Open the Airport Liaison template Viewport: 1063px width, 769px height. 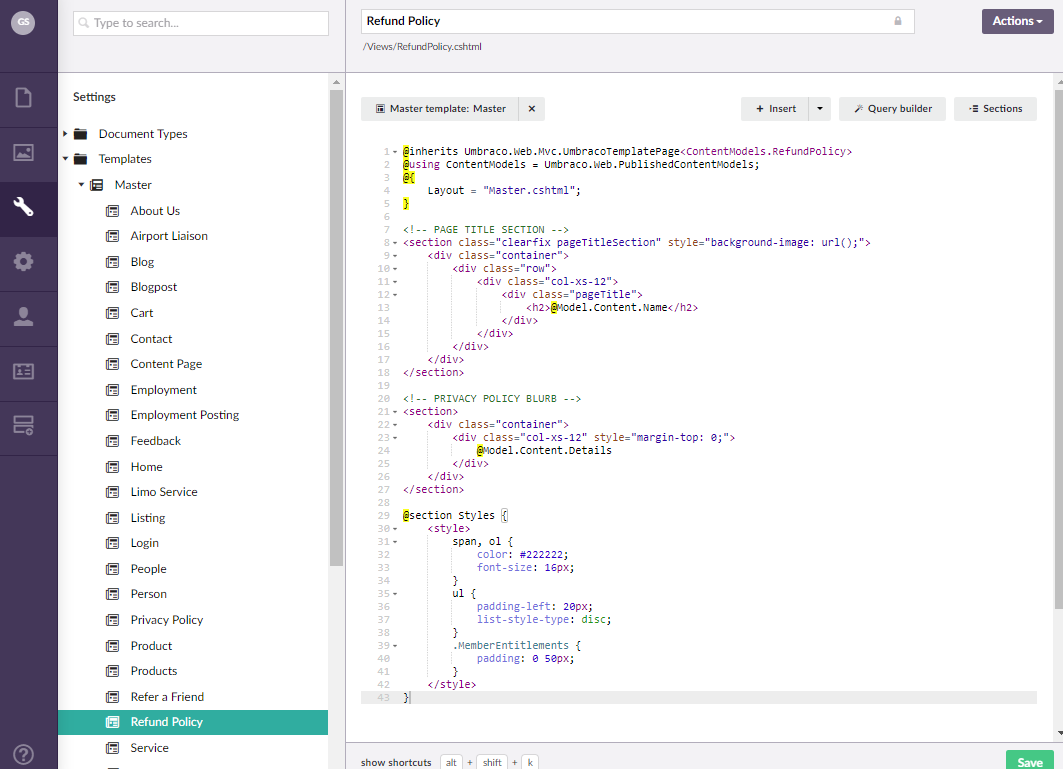click(x=169, y=236)
